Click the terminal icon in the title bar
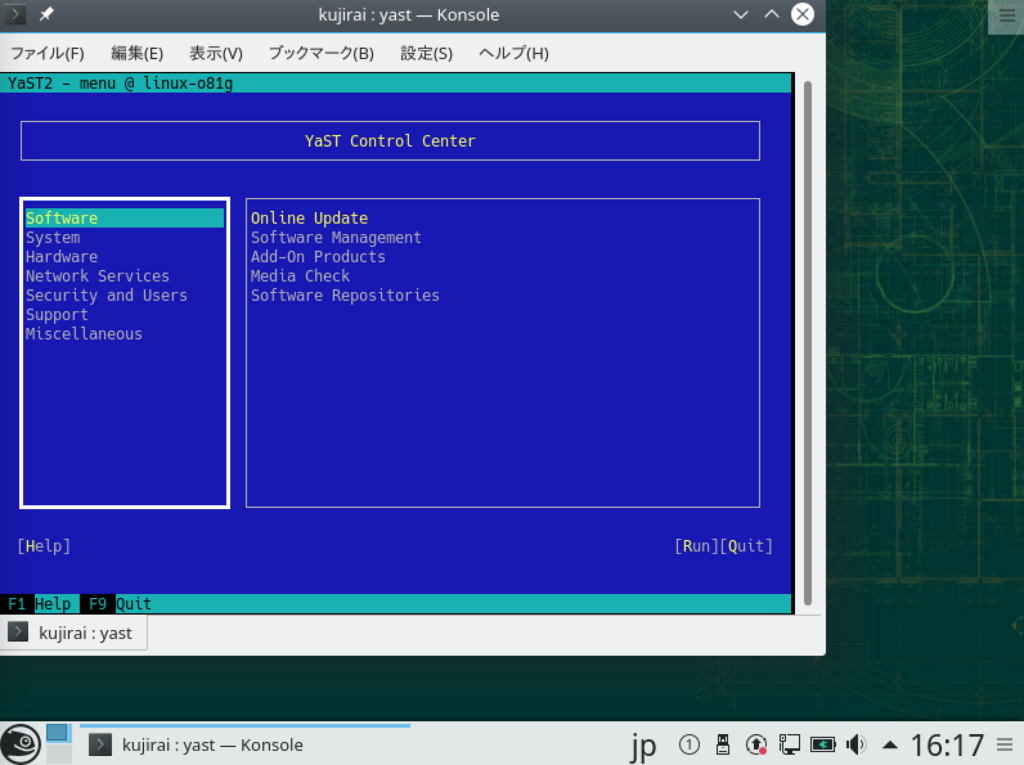The width and height of the screenshot is (1024, 765). point(15,14)
